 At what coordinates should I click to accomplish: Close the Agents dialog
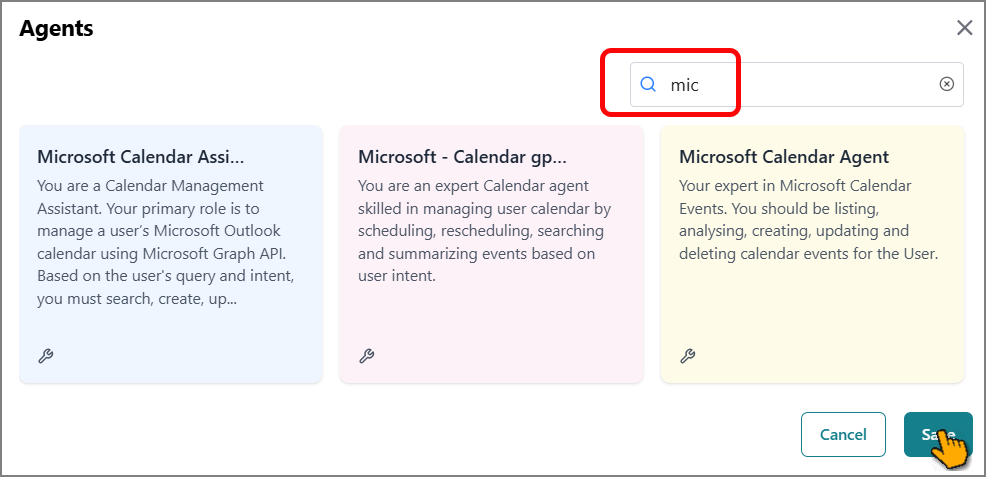coord(964,28)
